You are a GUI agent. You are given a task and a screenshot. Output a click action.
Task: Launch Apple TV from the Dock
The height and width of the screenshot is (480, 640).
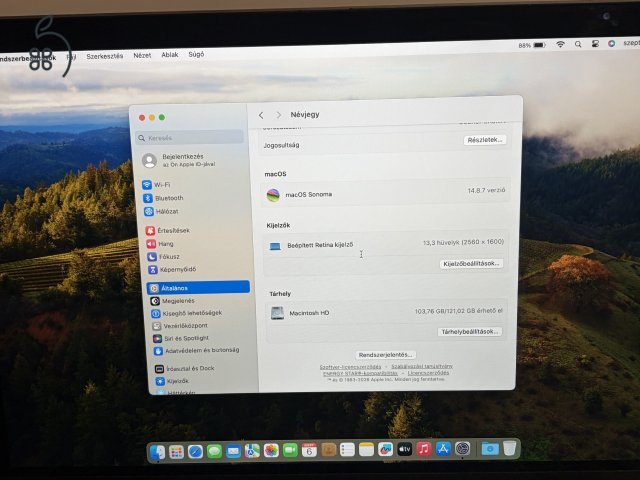404,449
